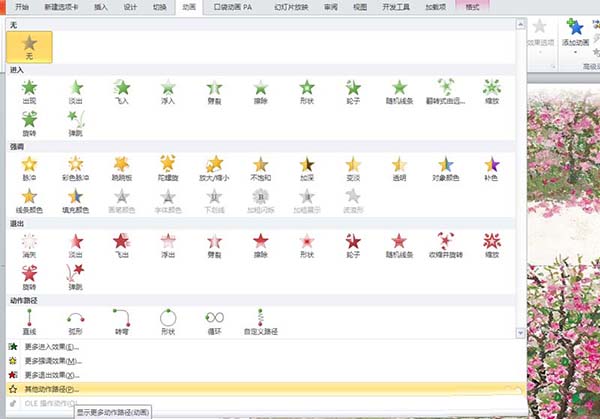Apply the 弧形 motion path
600x419 pixels.
pyautogui.click(x=76, y=322)
